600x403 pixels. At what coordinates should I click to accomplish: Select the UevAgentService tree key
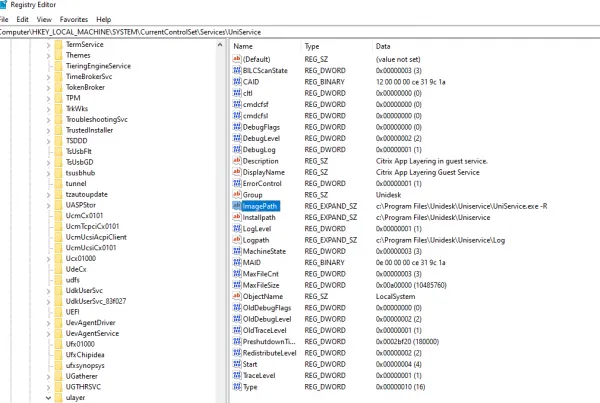pyautogui.click(x=92, y=333)
